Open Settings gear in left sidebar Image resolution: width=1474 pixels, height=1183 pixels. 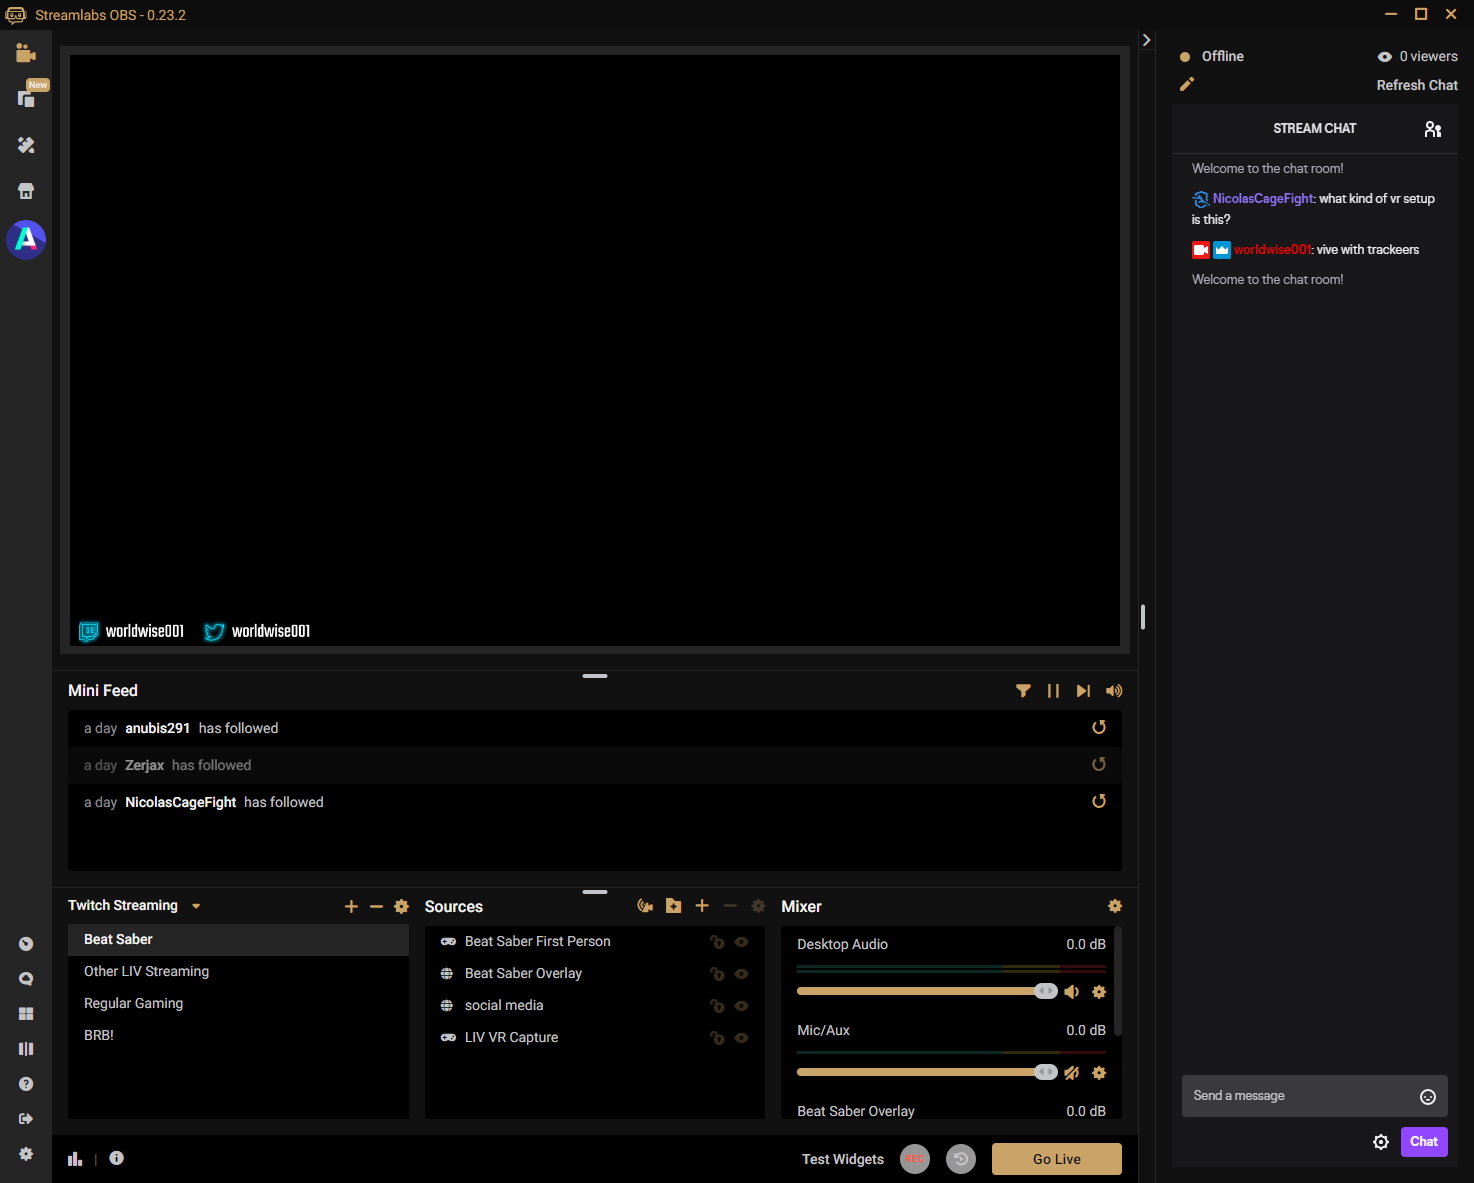(x=26, y=1154)
